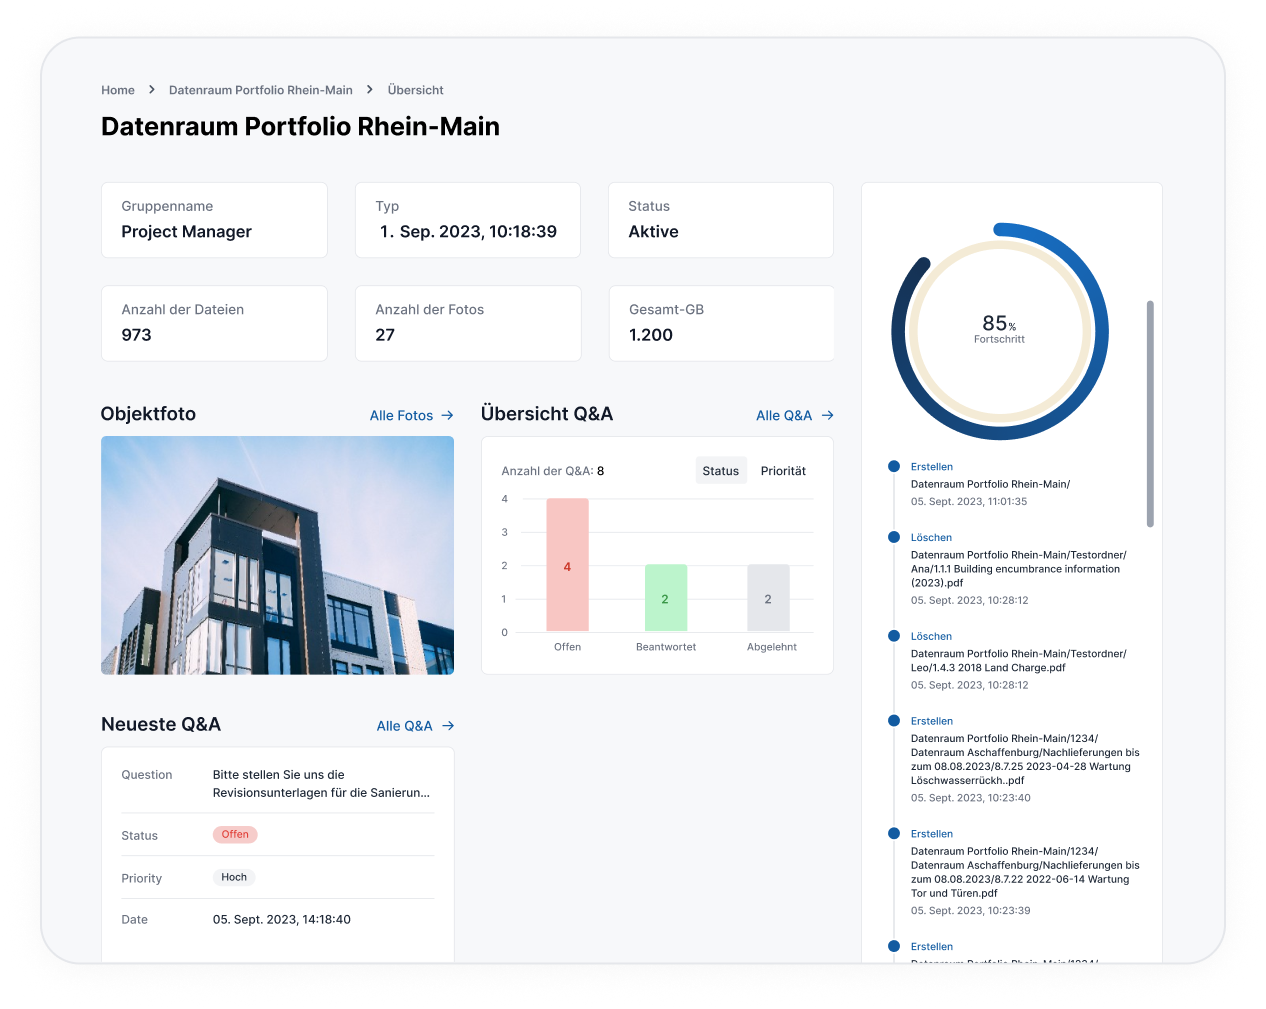Screen dimensions: 1266x1009
Task: Click the activity list scrollbar
Action: (x=1150, y=413)
